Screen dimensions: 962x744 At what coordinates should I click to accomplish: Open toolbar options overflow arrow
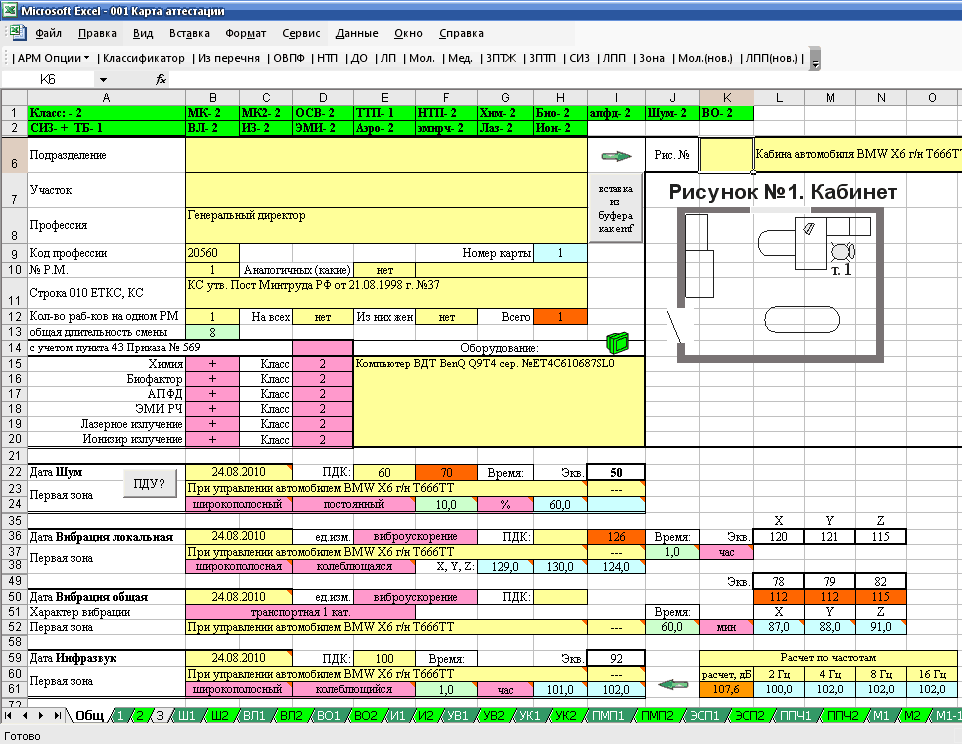pyautogui.click(x=815, y=61)
